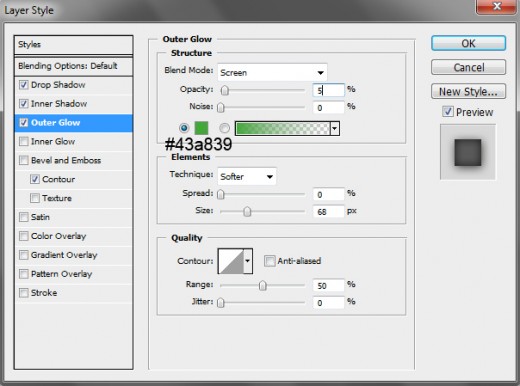520x386 pixels.
Task: Click the Contour curve thumbnail
Action: [231, 261]
